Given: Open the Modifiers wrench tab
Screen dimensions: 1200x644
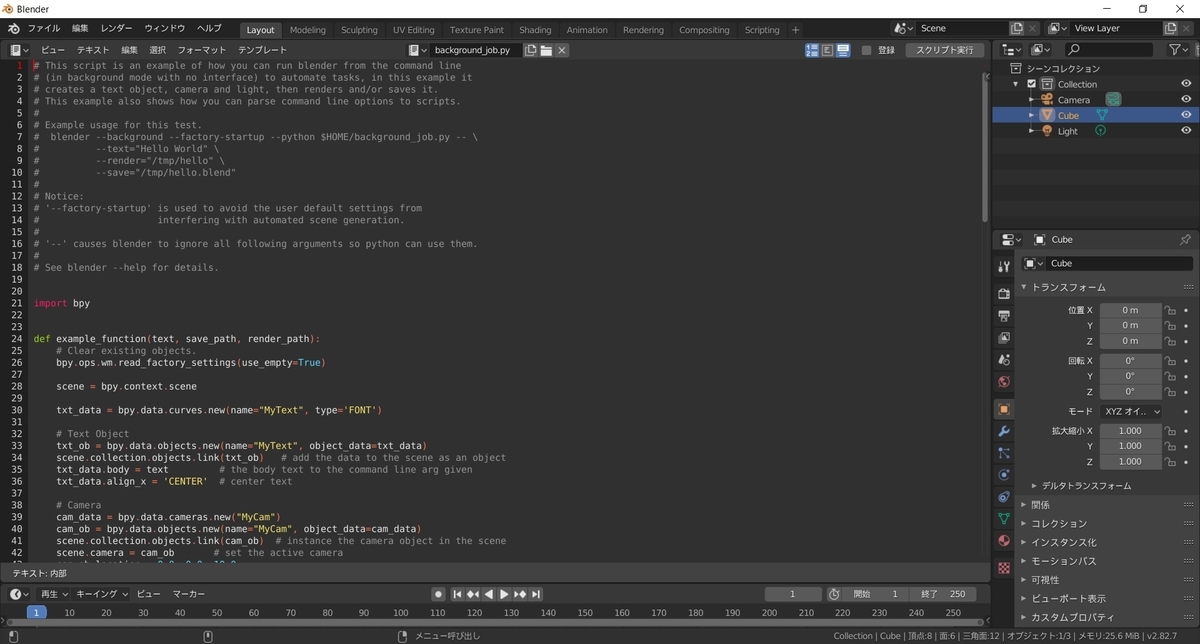Looking at the screenshot, I should click(x=1004, y=431).
